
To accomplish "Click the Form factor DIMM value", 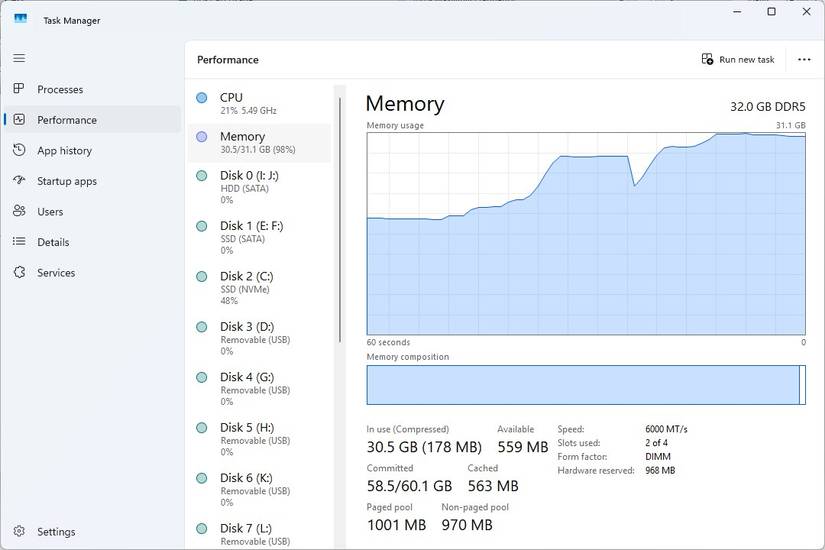I will tap(658, 457).
